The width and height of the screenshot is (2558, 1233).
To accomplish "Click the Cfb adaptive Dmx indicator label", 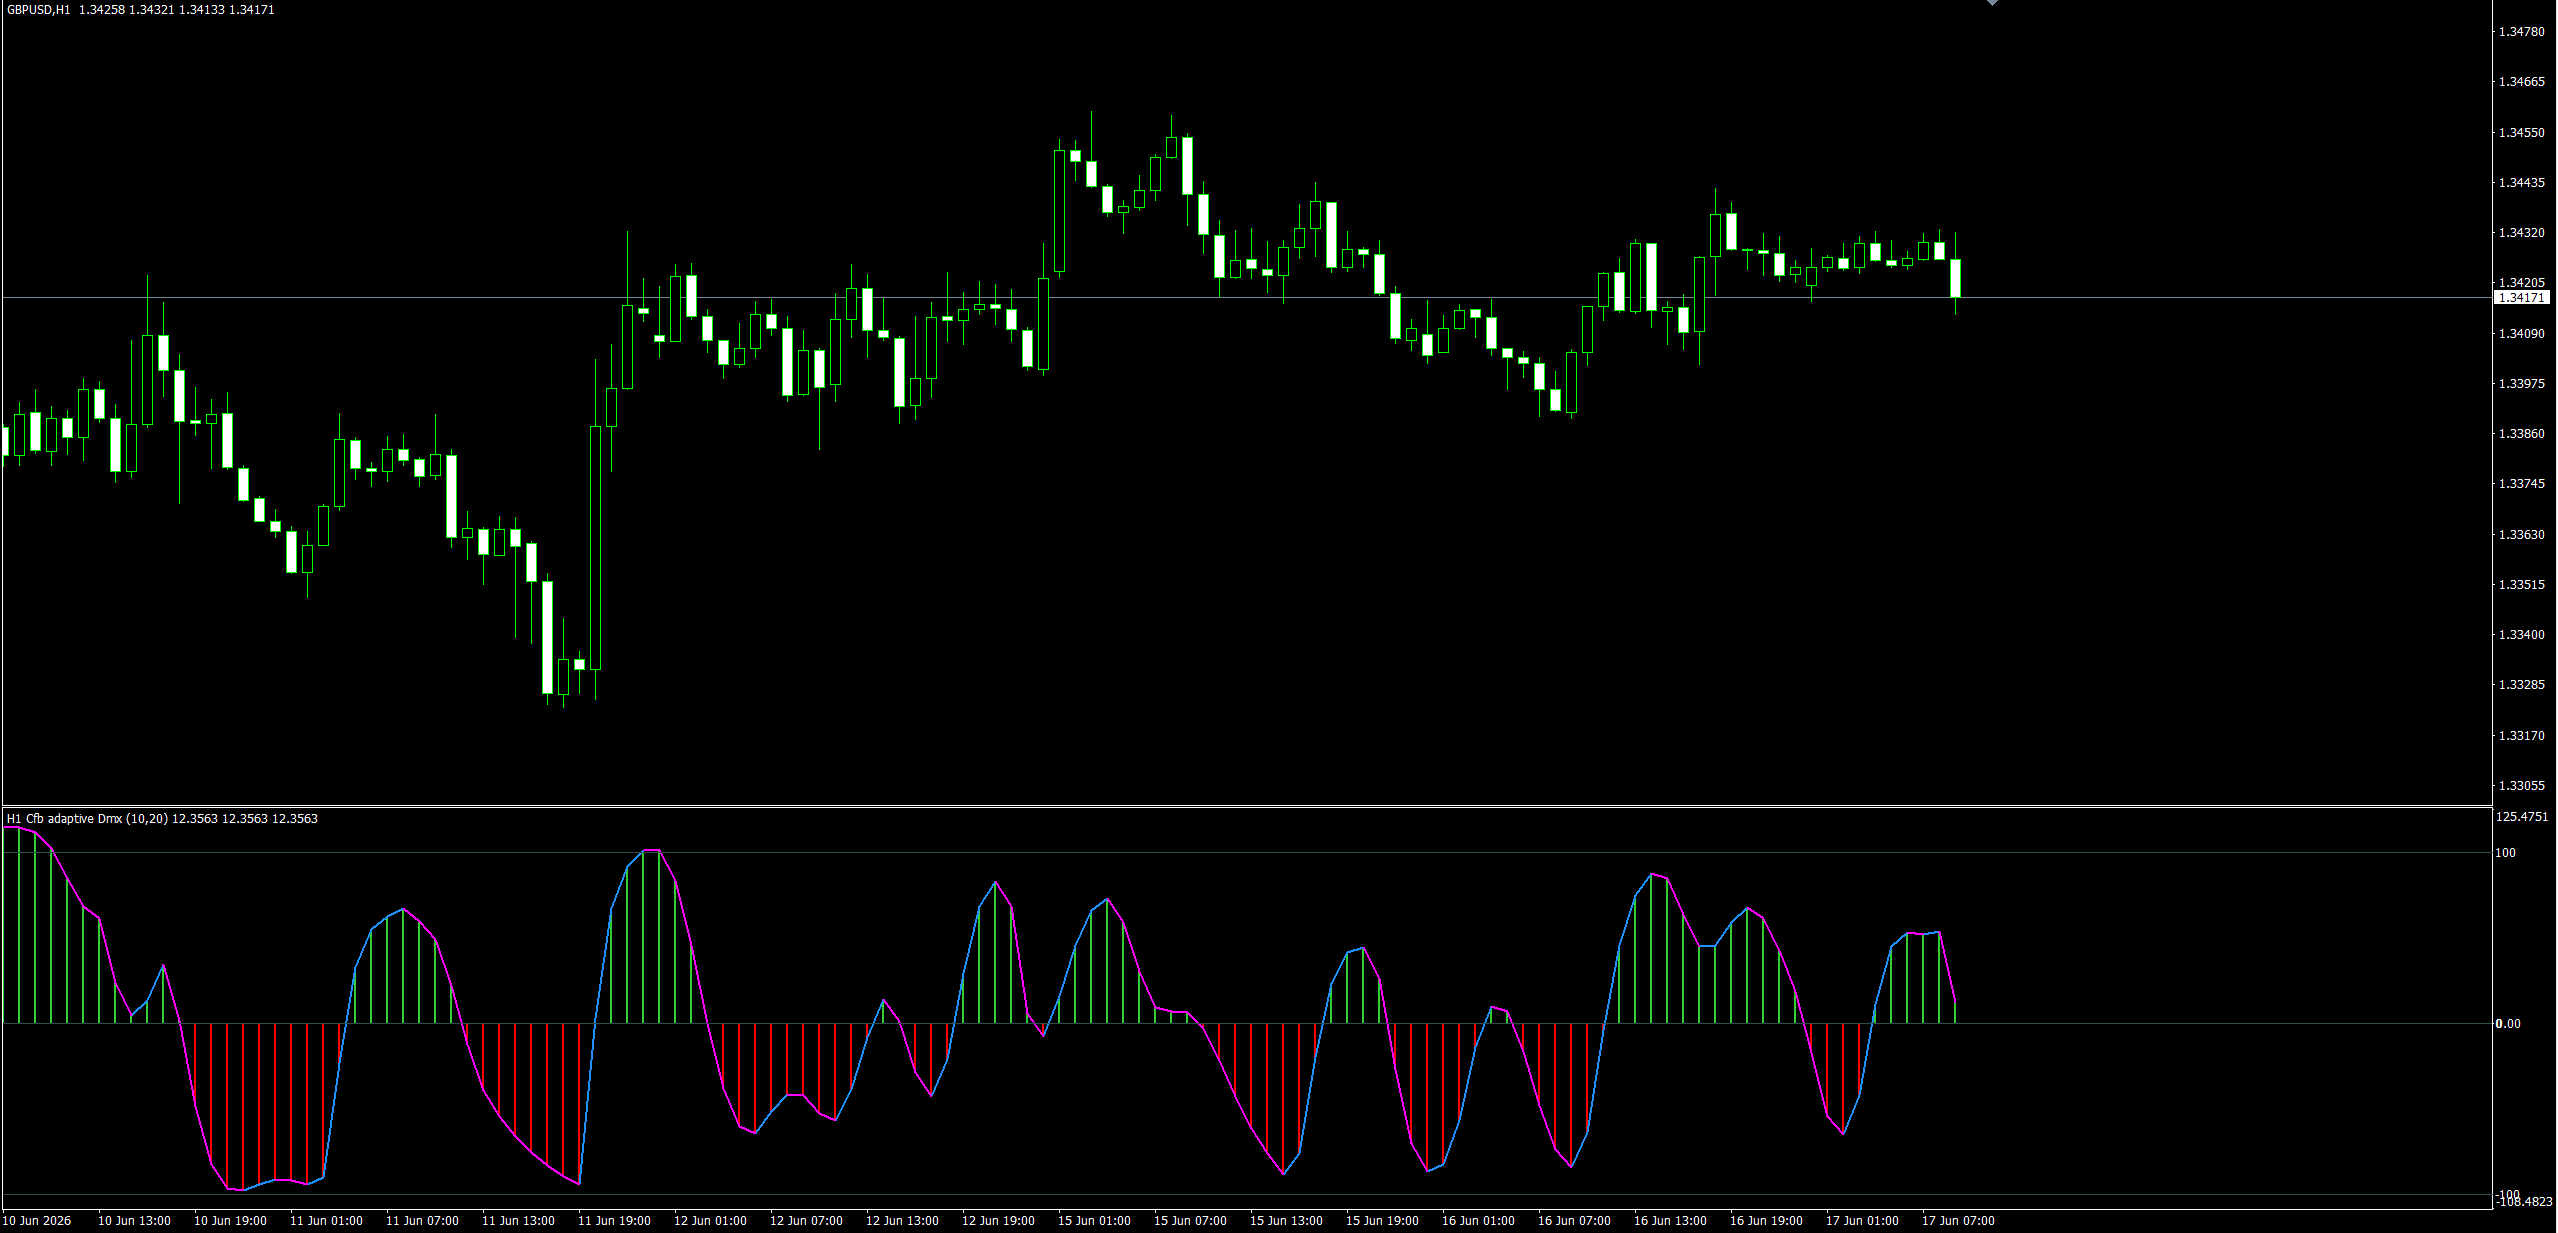I will coord(162,819).
